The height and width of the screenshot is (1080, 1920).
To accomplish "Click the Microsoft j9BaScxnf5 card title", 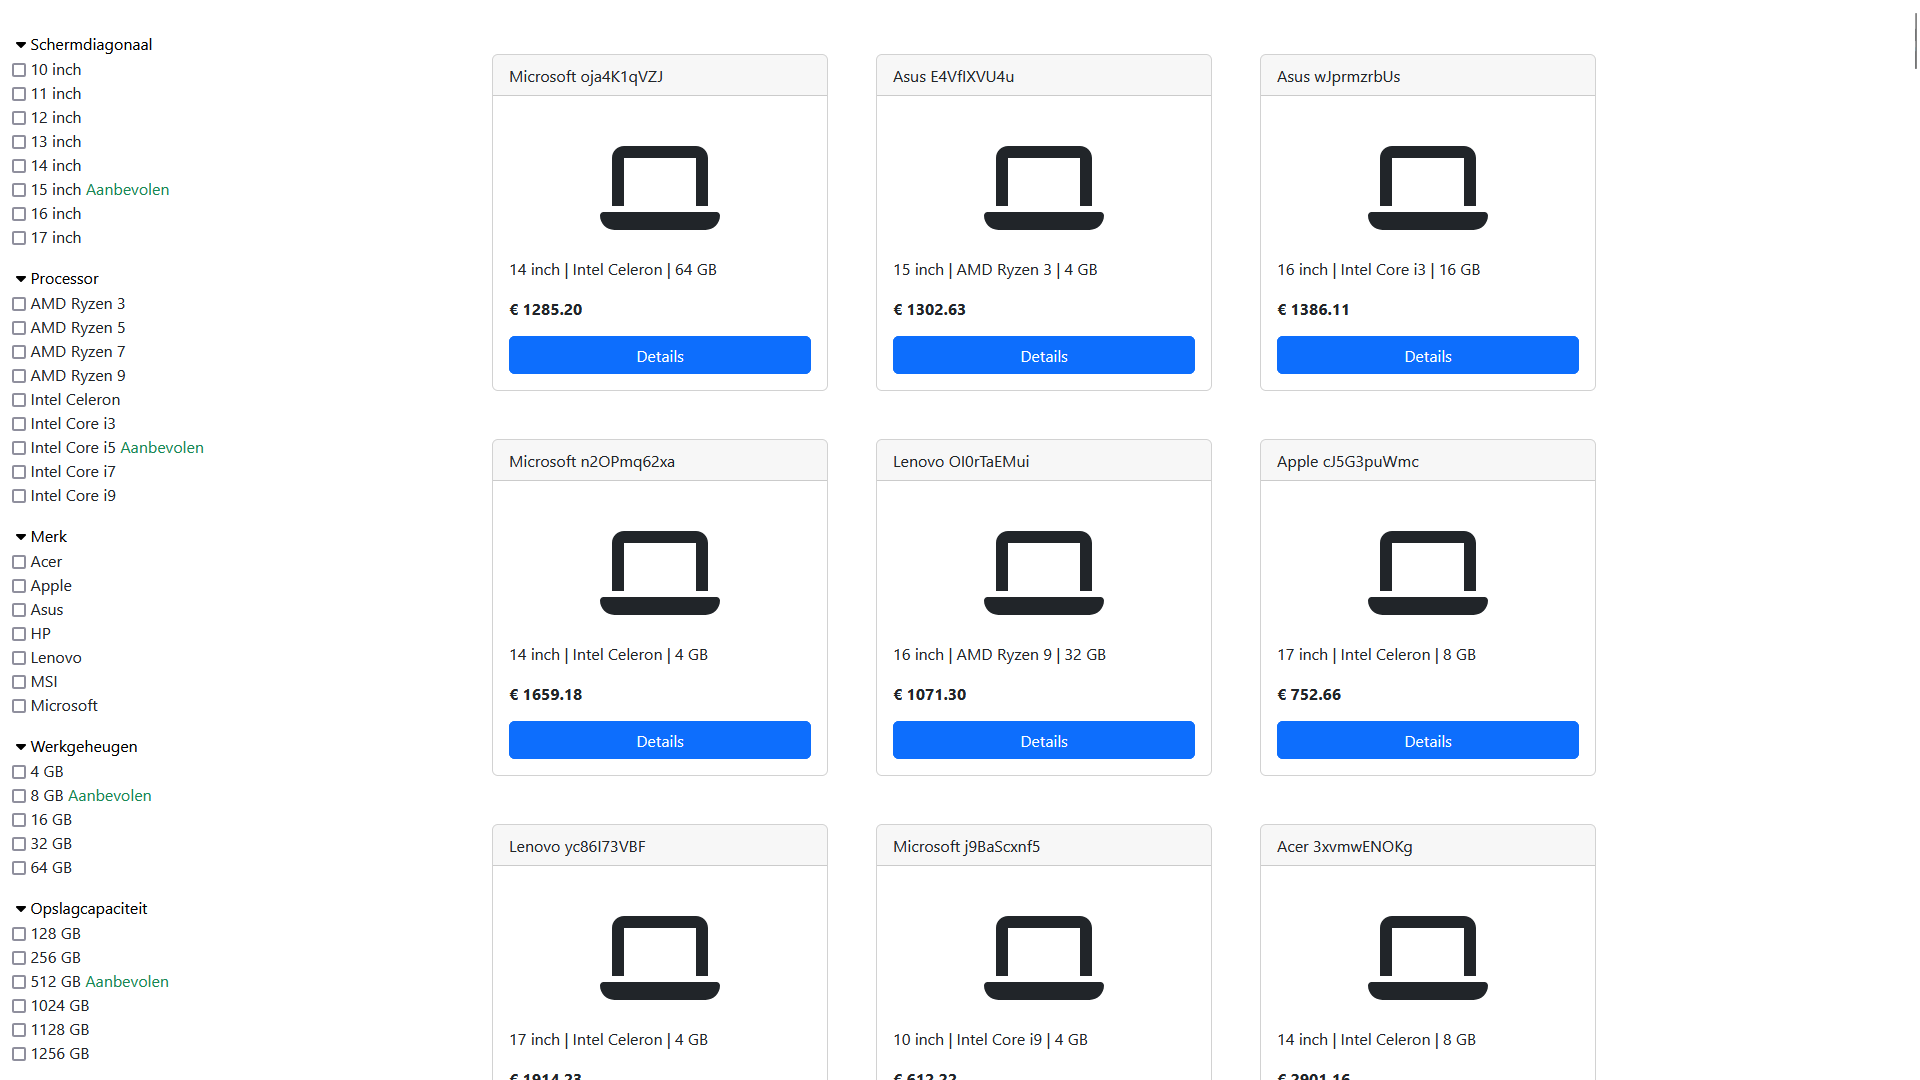I will (966, 846).
